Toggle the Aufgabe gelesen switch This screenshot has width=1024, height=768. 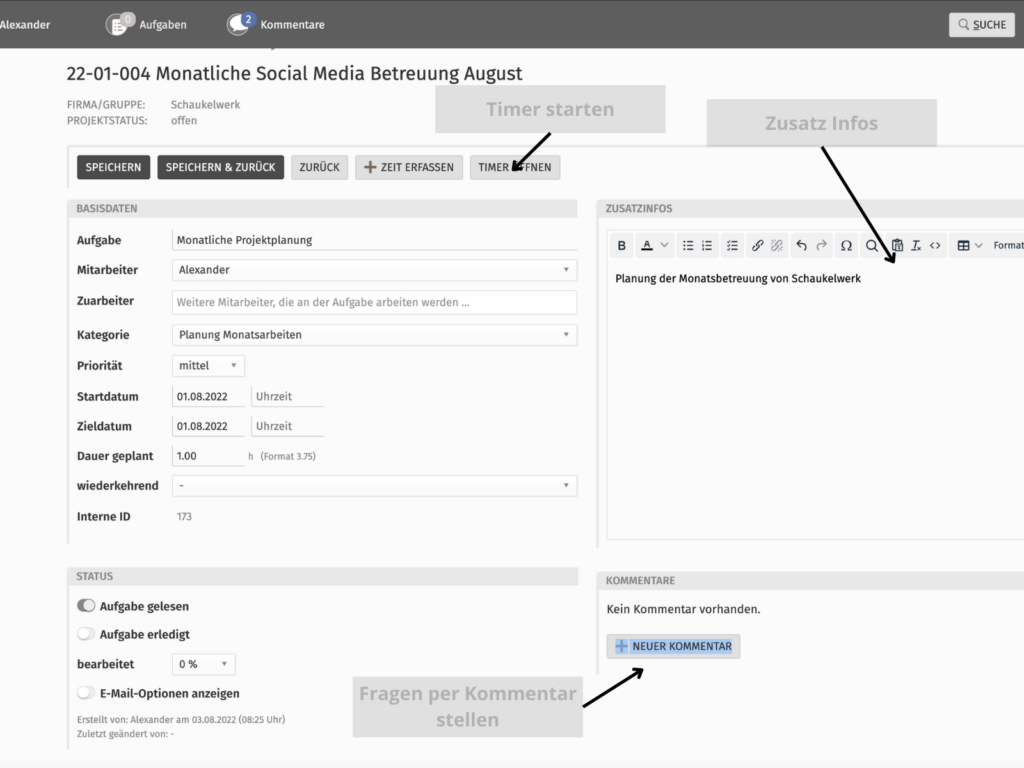click(86, 606)
